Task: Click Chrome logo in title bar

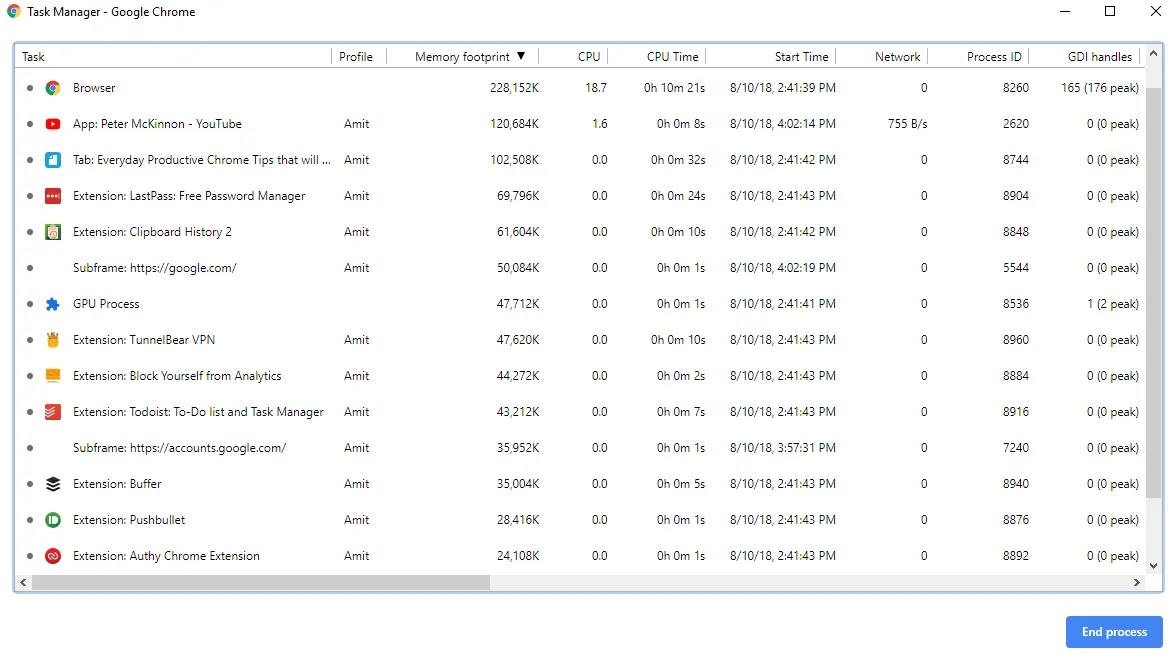Action: click(14, 12)
